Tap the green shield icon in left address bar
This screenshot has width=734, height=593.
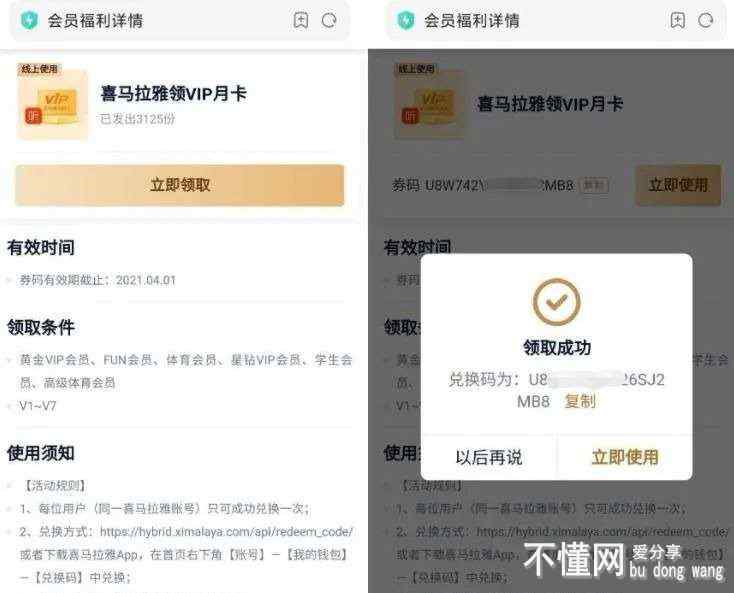29,21
